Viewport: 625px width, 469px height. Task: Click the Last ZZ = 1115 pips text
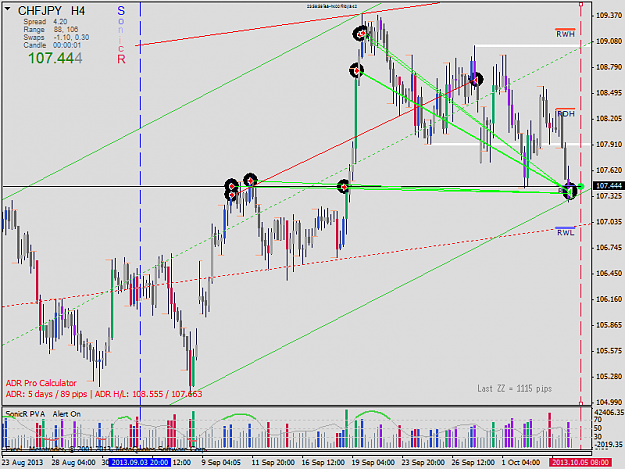(x=515, y=389)
